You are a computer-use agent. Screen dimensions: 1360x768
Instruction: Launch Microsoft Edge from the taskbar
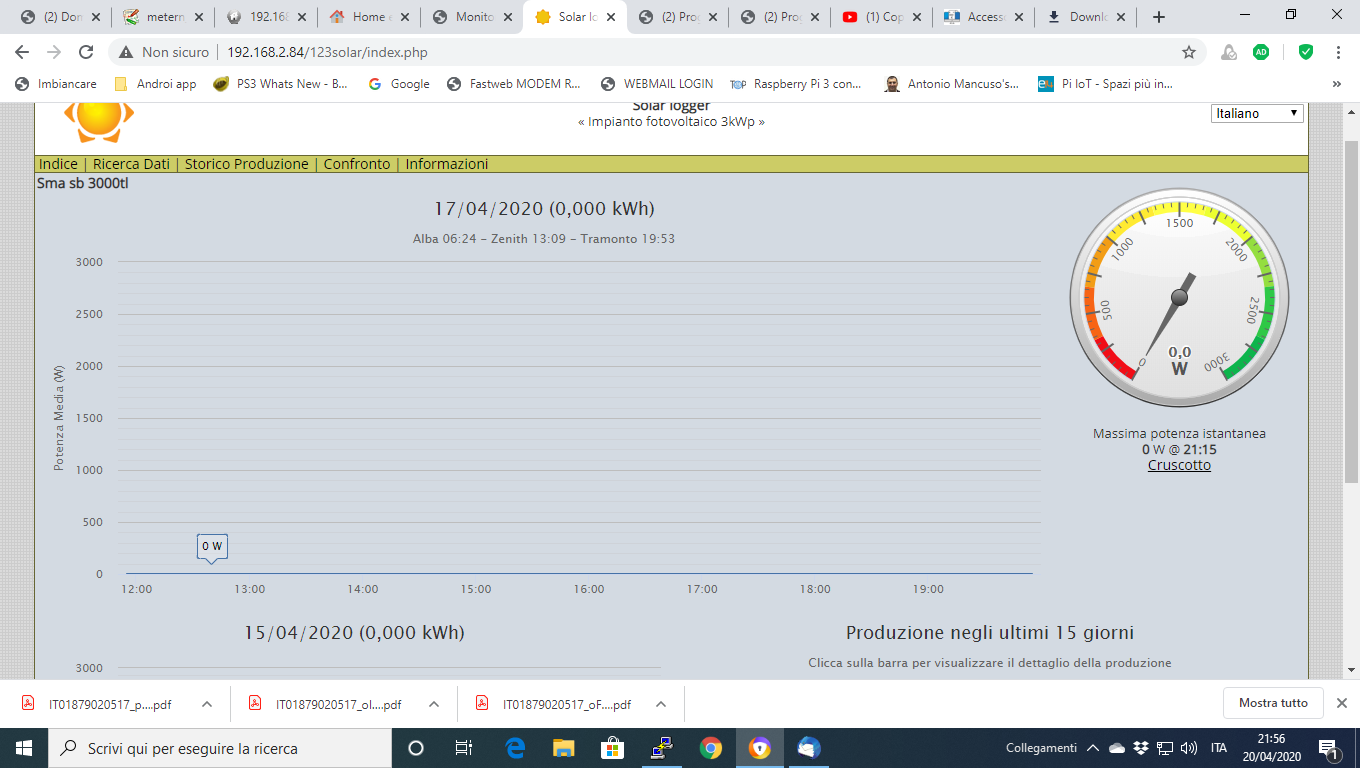click(516, 748)
